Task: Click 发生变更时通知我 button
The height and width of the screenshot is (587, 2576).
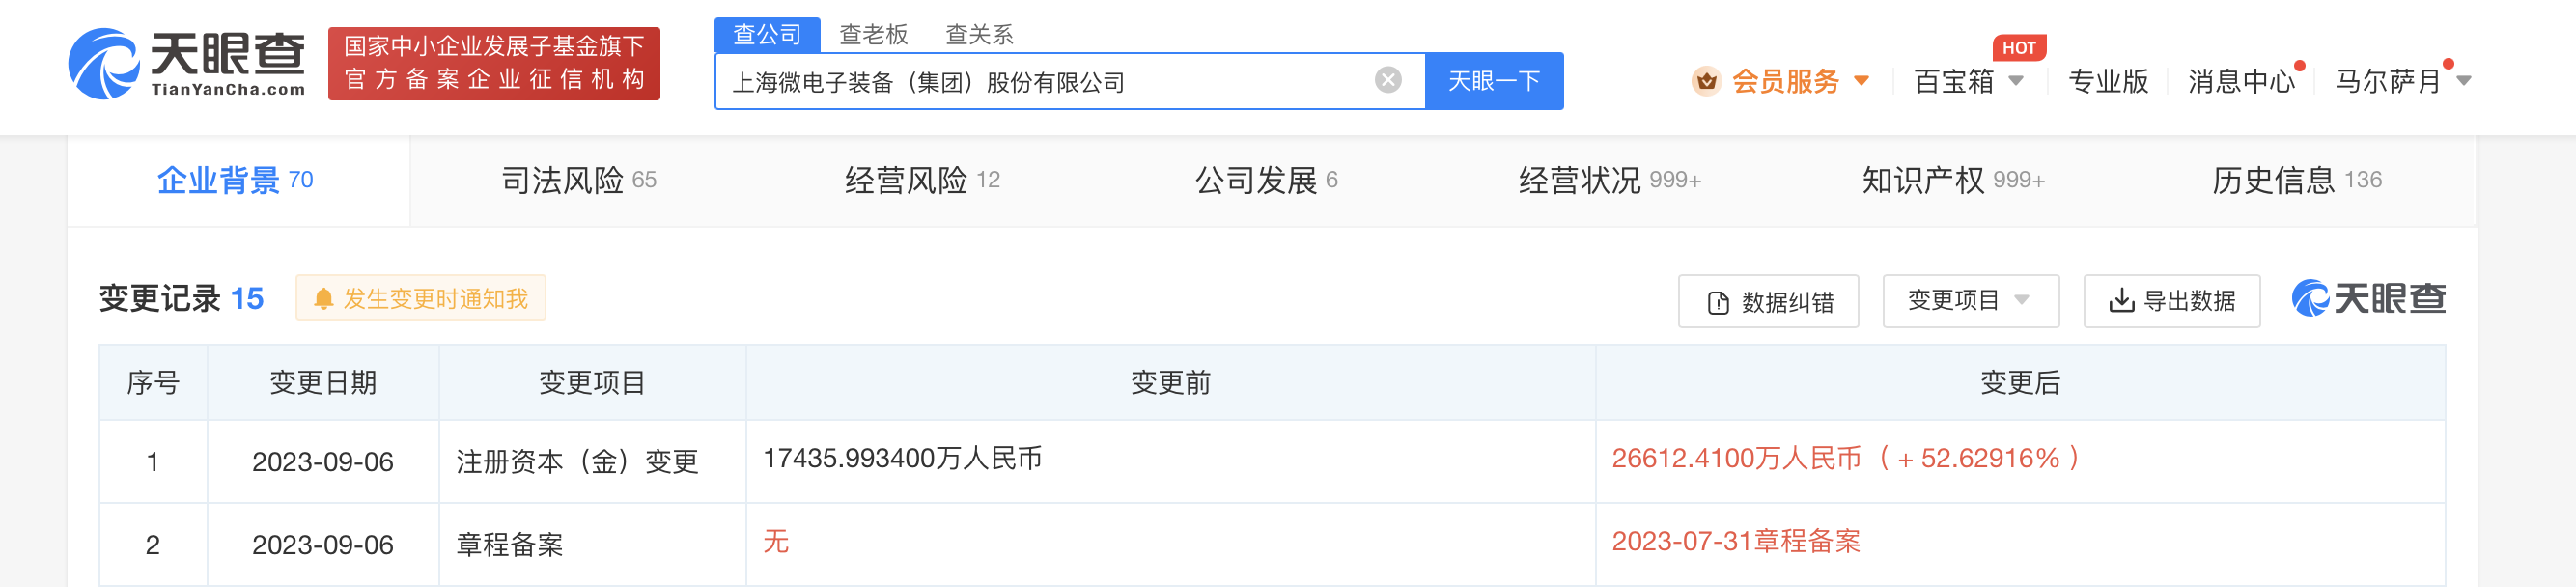Action: click(x=421, y=299)
